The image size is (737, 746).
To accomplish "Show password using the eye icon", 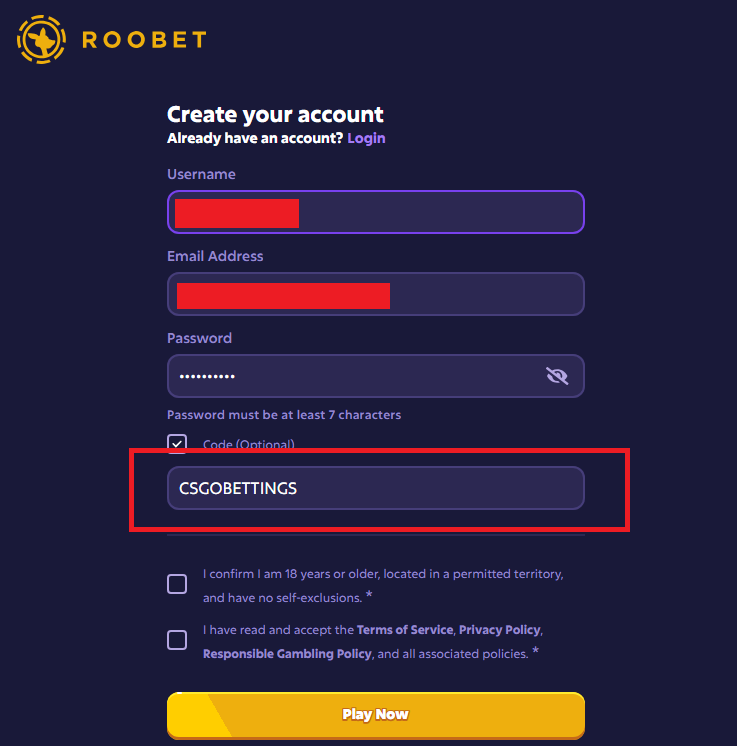I will click(557, 376).
